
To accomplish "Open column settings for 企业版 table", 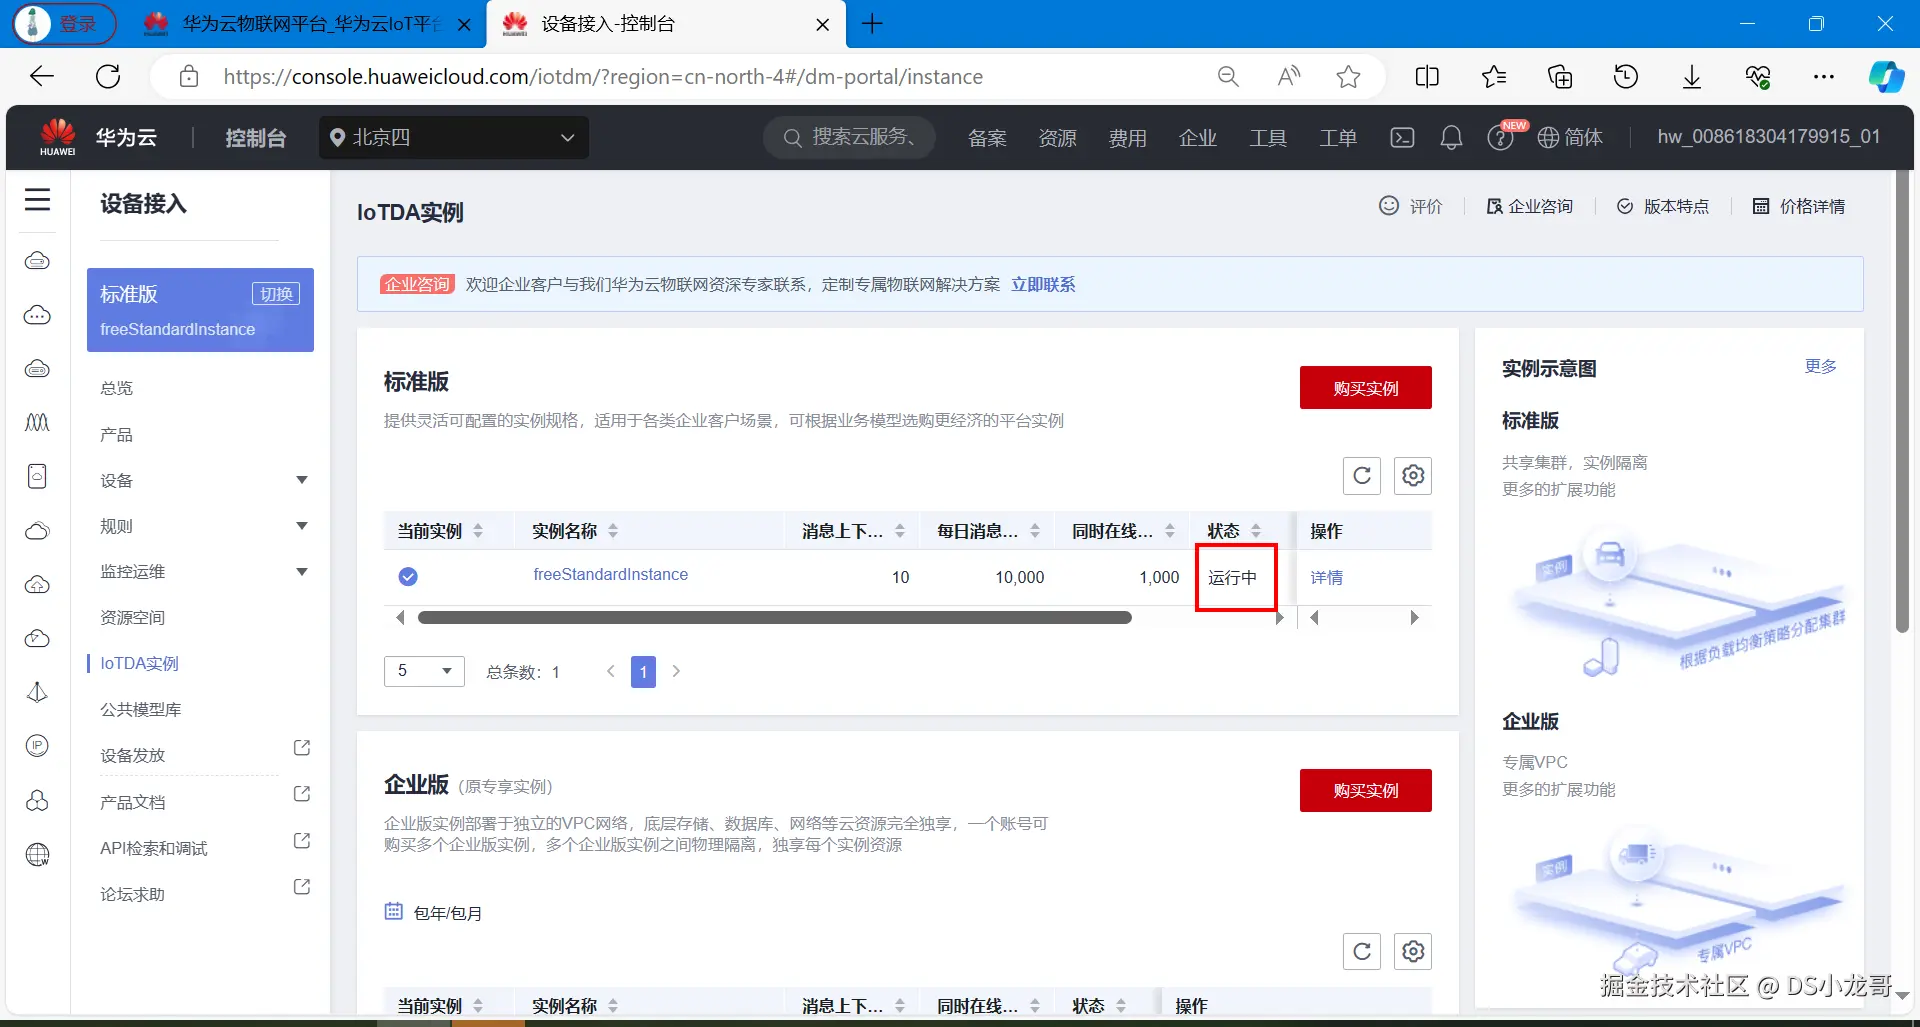I will 1413,951.
